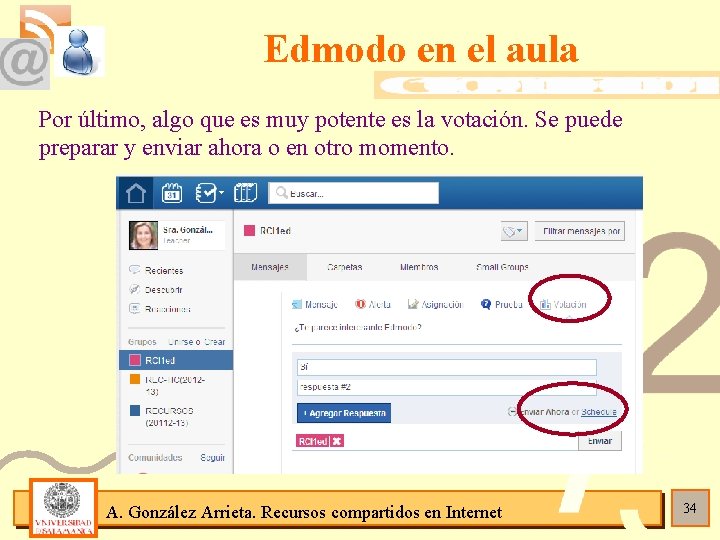The width and height of the screenshot is (720, 540).
Task: Remove the RCI1ed recipient tag
Action: point(337,441)
